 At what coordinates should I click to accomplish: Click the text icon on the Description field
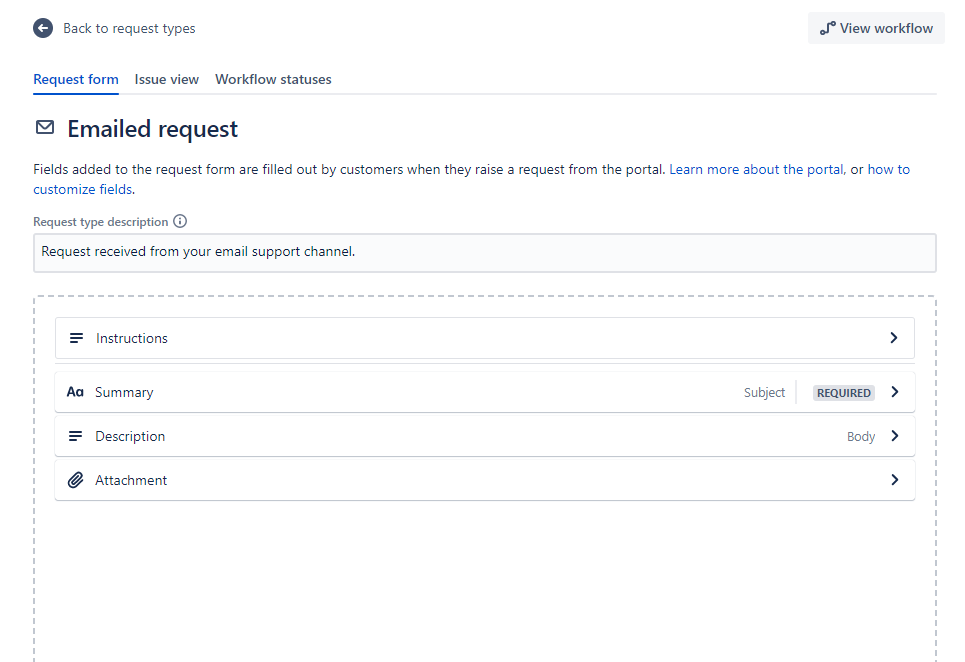(77, 436)
